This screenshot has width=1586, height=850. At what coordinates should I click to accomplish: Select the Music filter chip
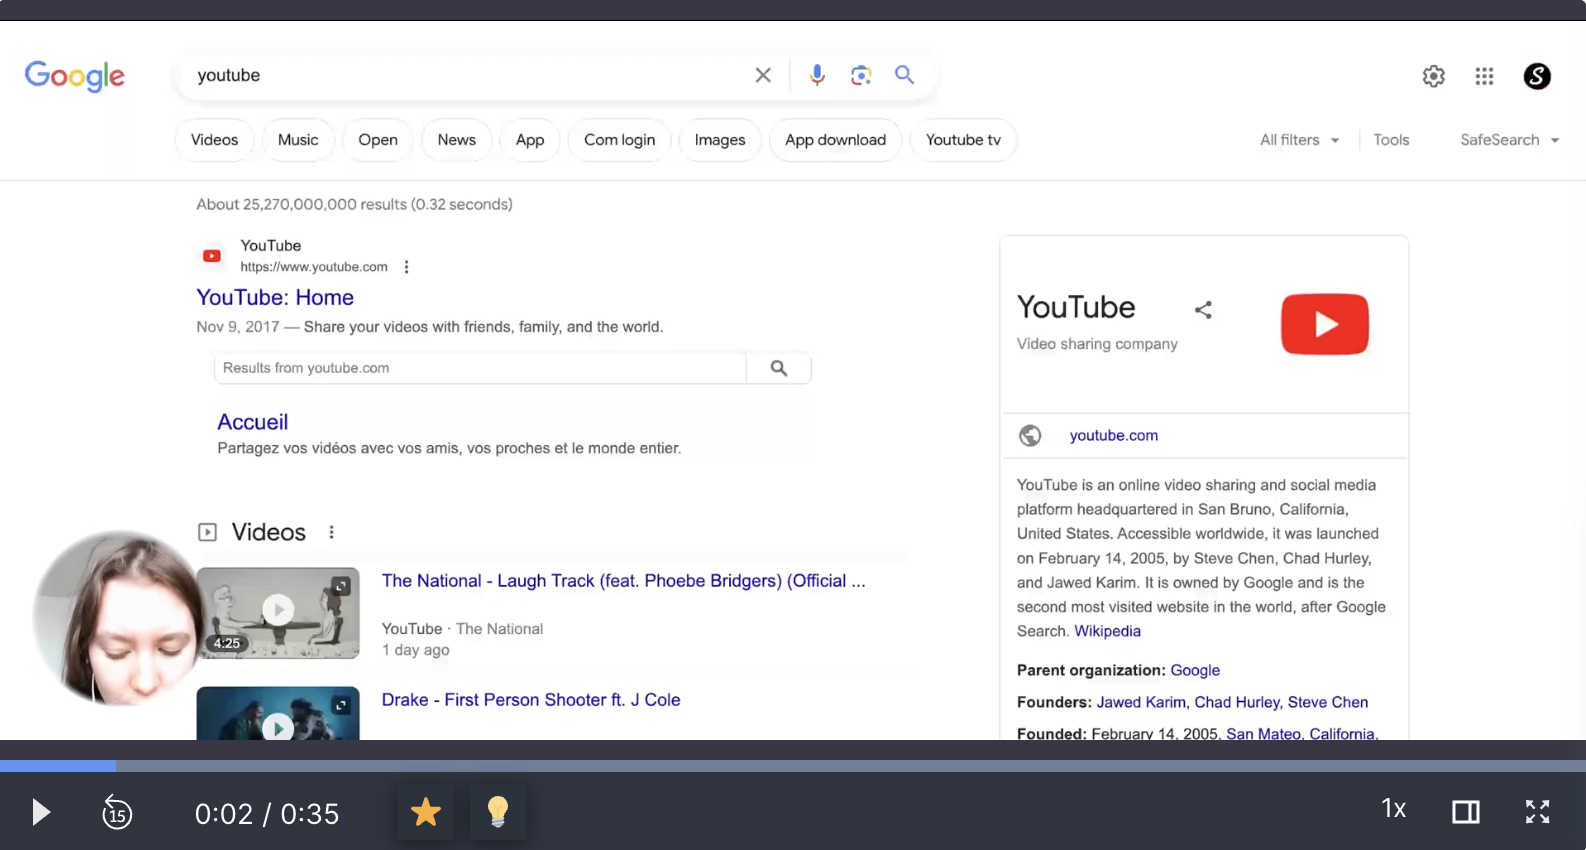pos(298,140)
